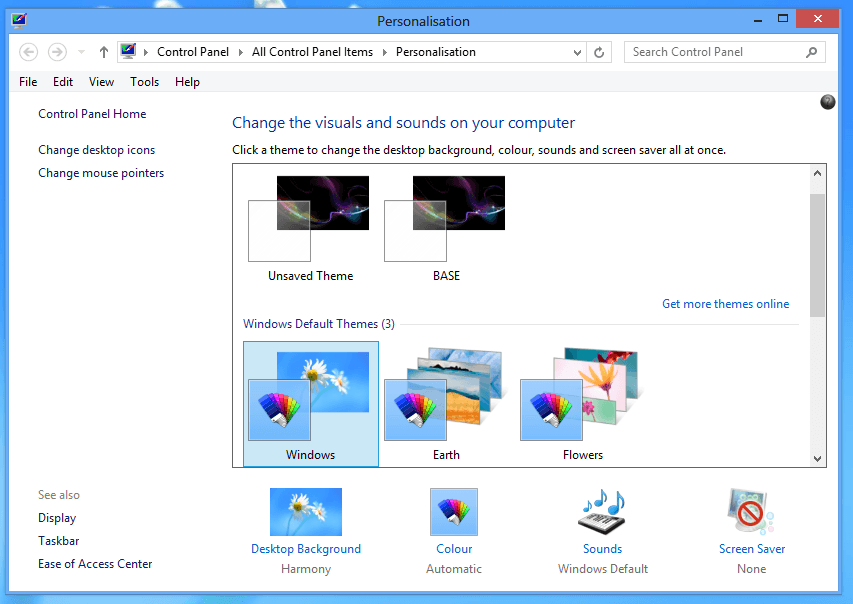Open the Edit menu
This screenshot has width=853, height=604.
click(x=63, y=82)
